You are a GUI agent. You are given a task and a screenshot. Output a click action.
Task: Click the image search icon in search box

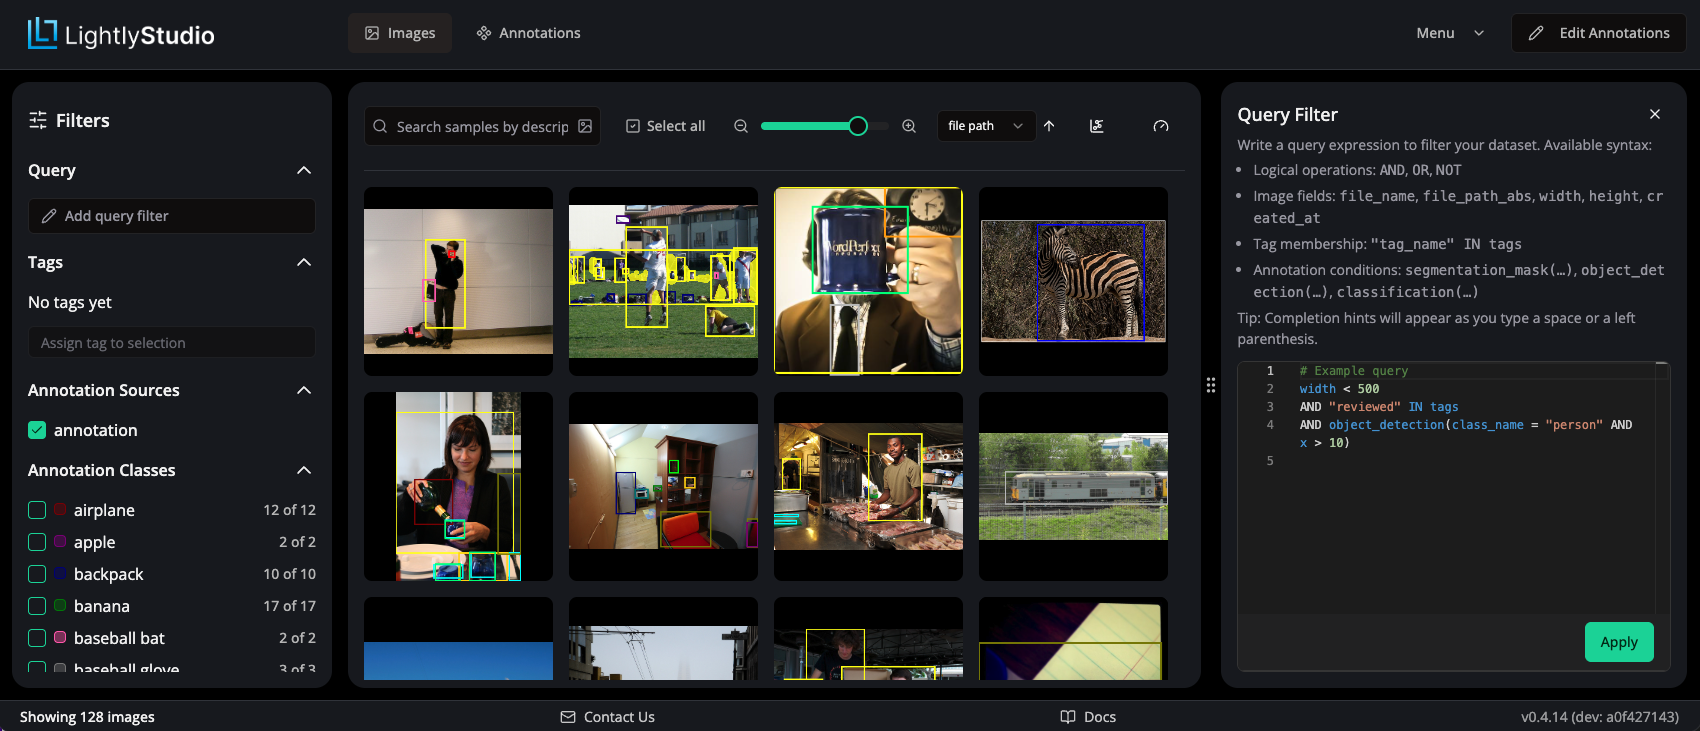pyautogui.click(x=585, y=127)
